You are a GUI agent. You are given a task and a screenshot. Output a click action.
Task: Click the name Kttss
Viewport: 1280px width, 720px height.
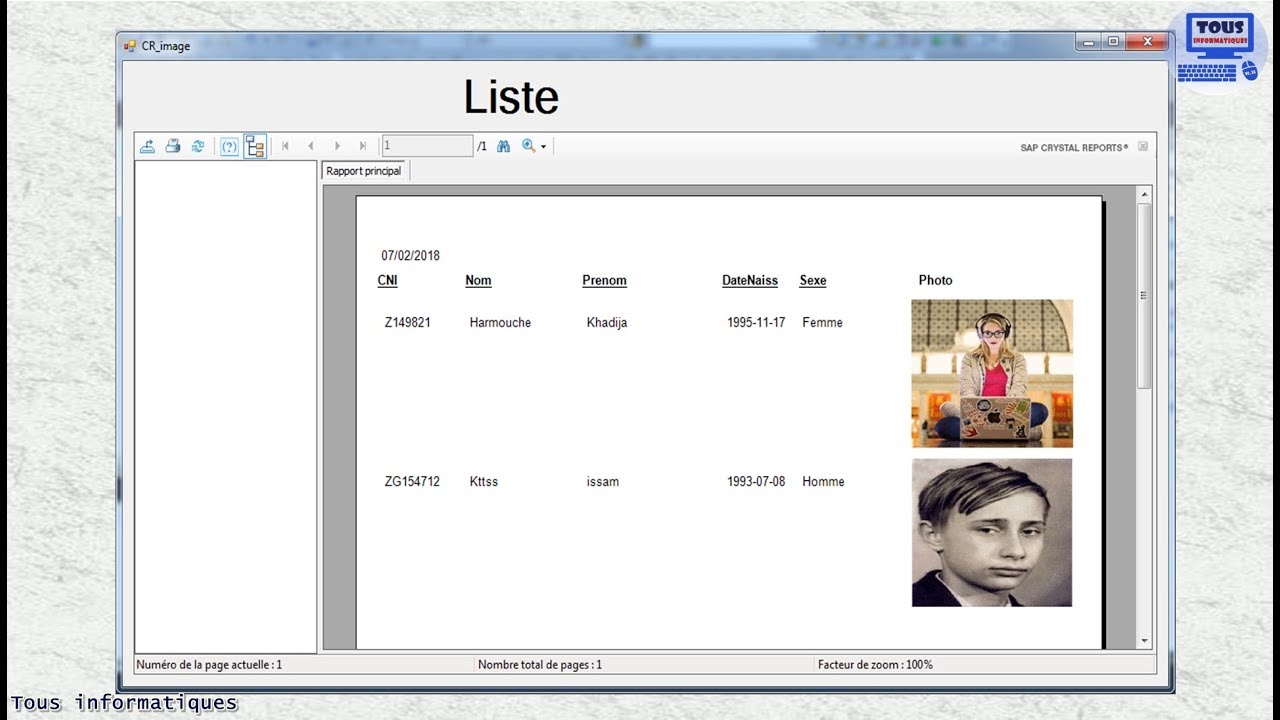coord(484,481)
